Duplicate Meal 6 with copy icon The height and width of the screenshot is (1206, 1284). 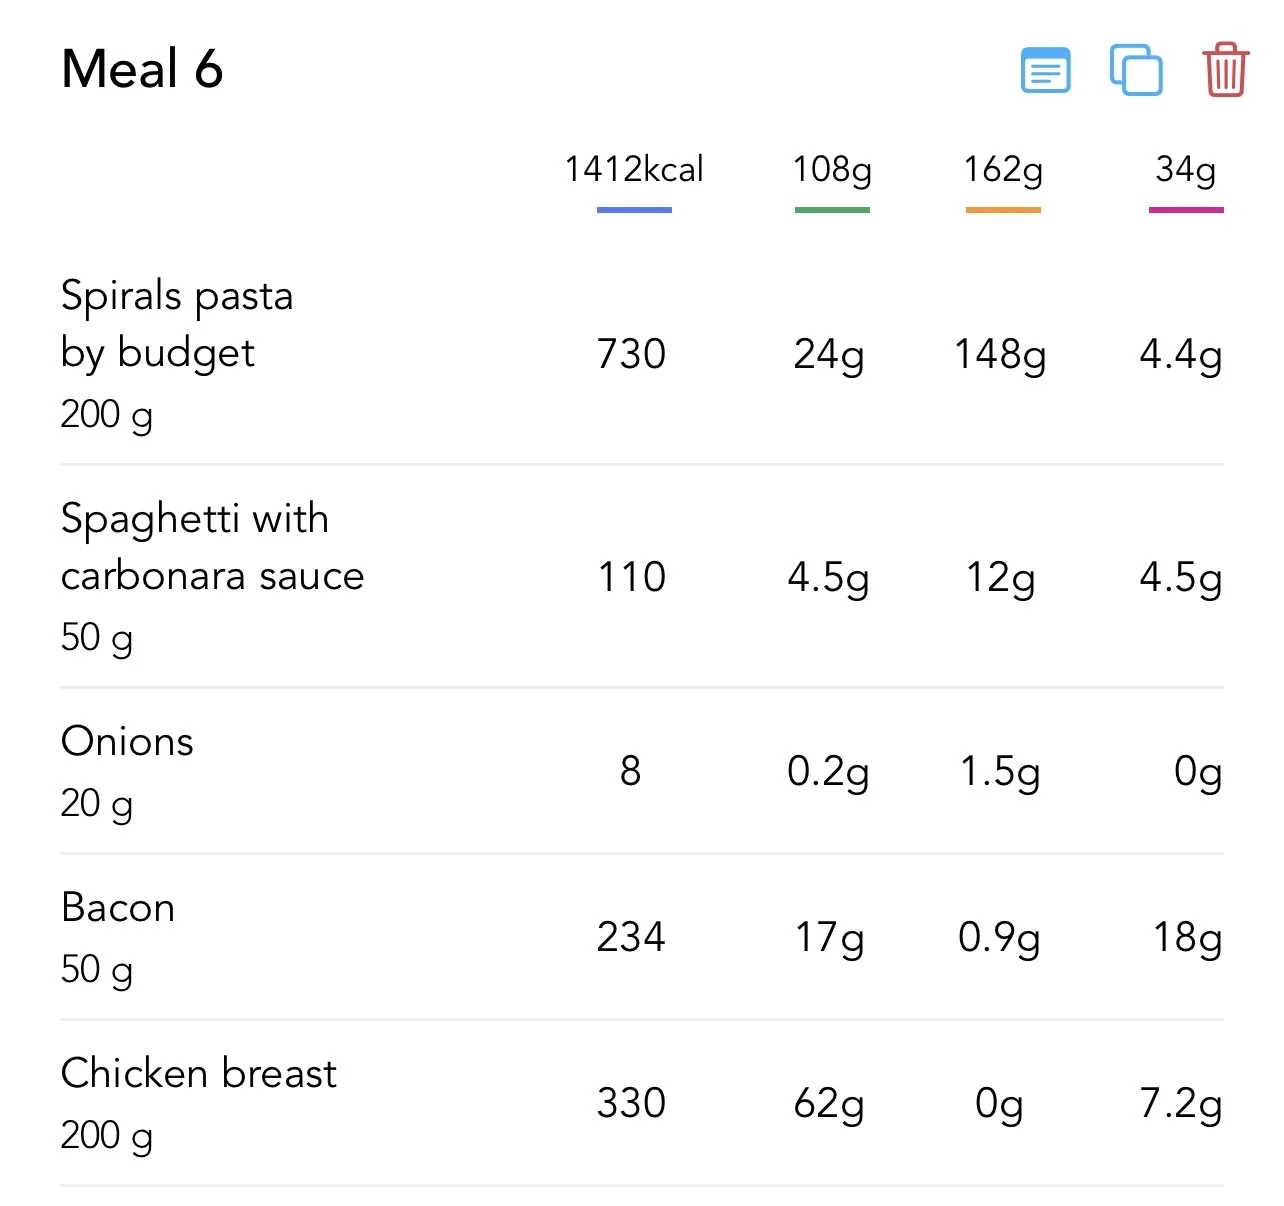click(x=1136, y=70)
